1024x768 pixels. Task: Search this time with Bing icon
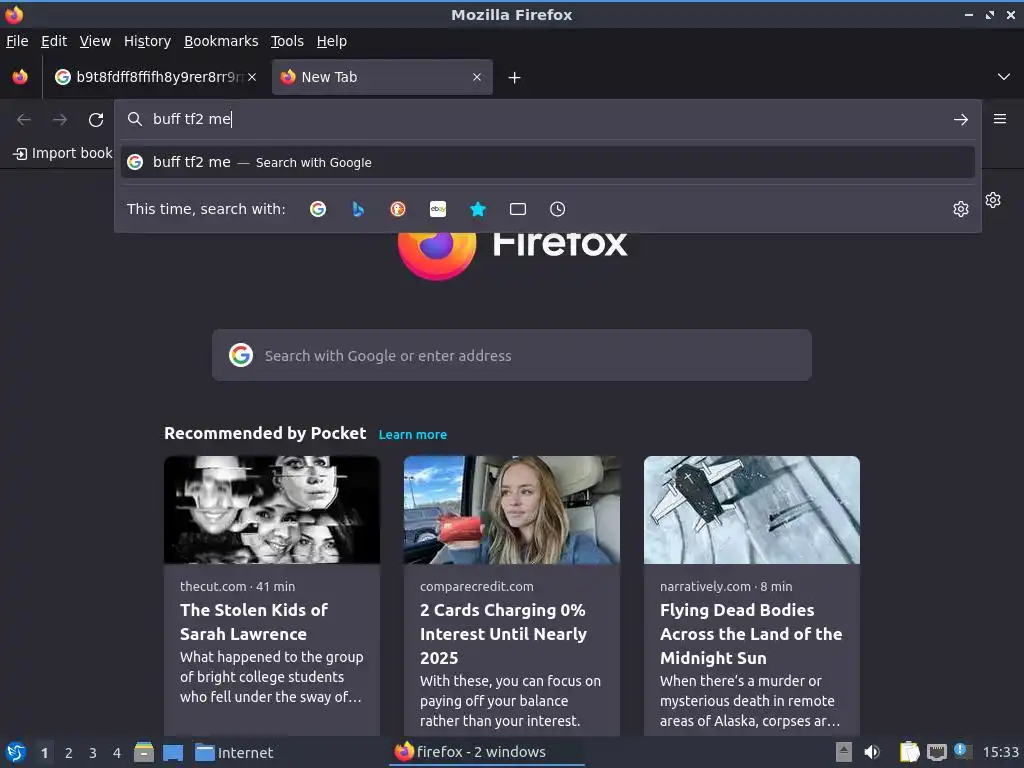tap(358, 209)
